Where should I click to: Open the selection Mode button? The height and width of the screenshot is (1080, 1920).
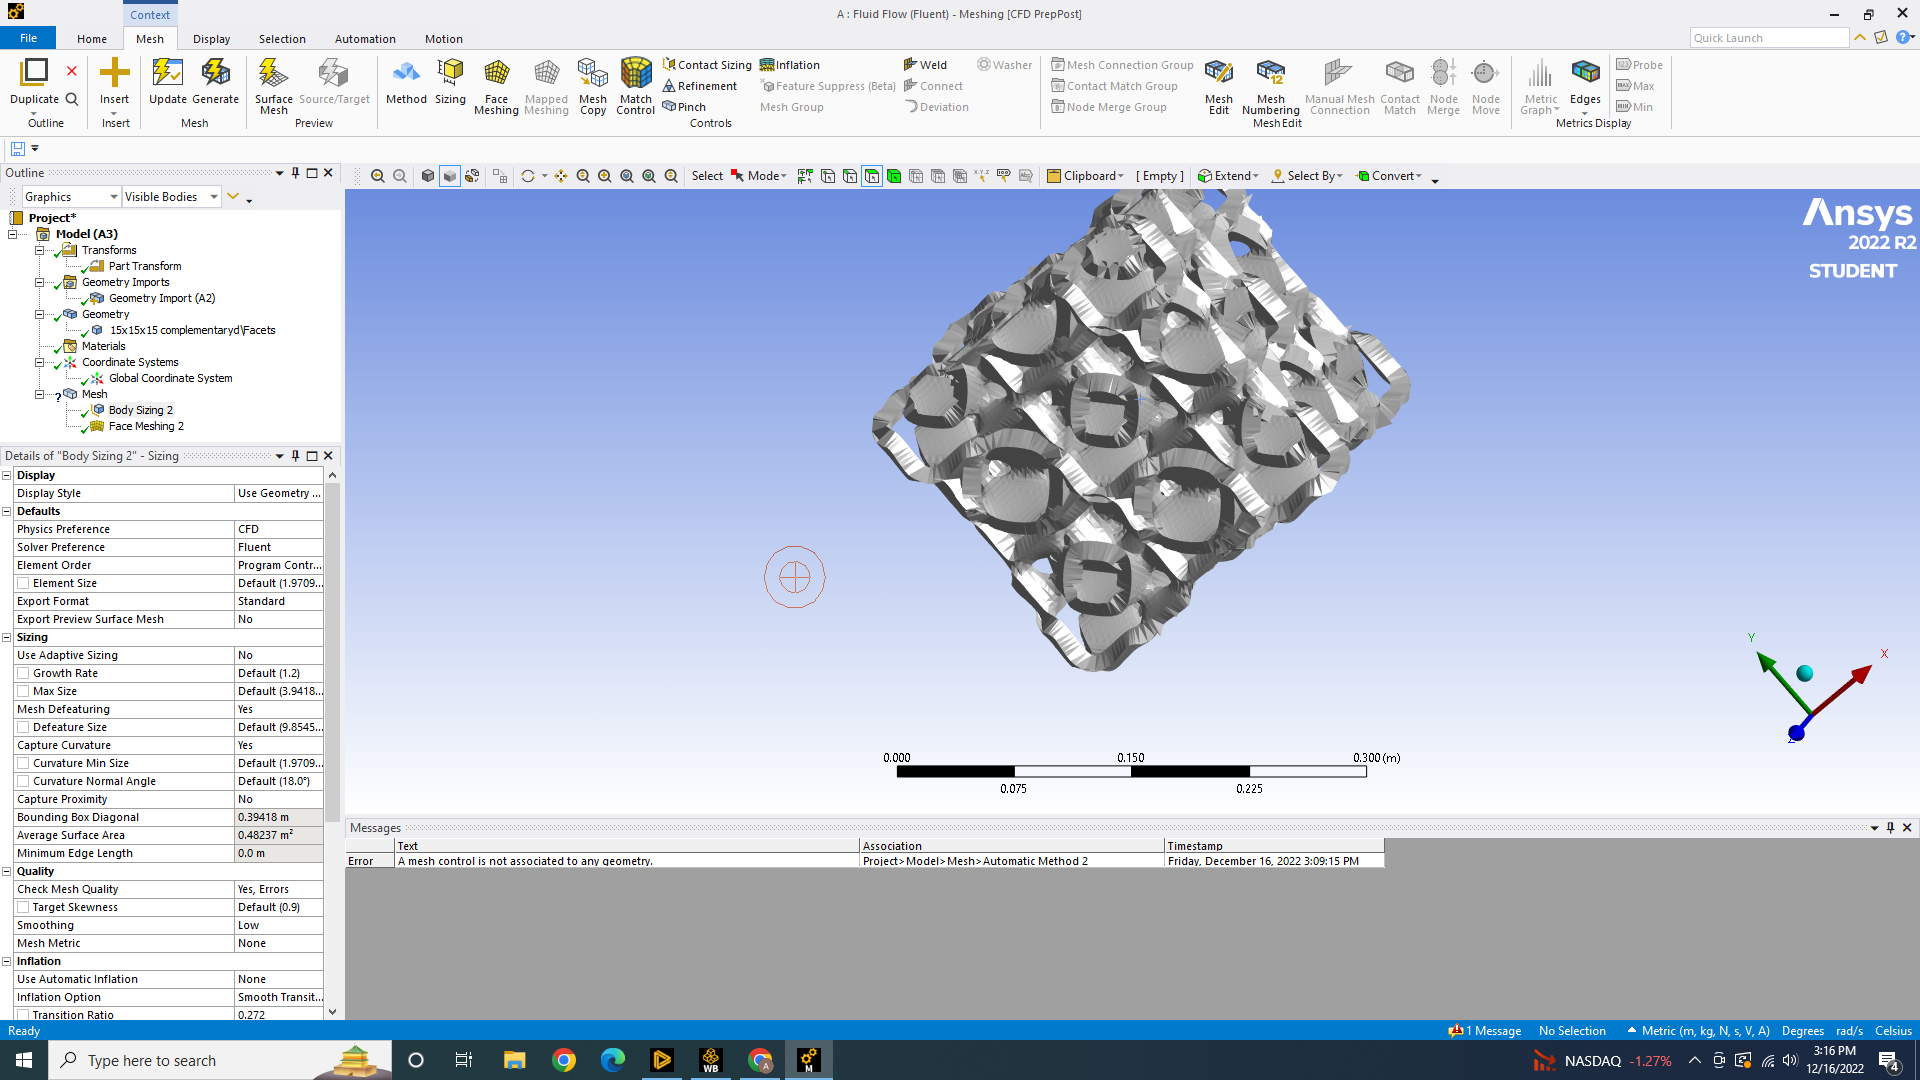tap(759, 176)
